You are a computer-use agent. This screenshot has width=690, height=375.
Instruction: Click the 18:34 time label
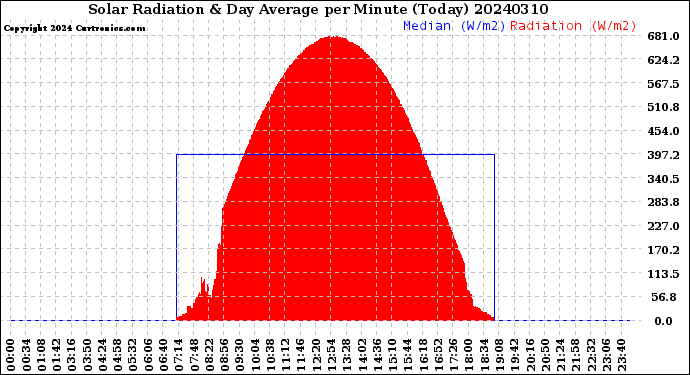coord(484,355)
